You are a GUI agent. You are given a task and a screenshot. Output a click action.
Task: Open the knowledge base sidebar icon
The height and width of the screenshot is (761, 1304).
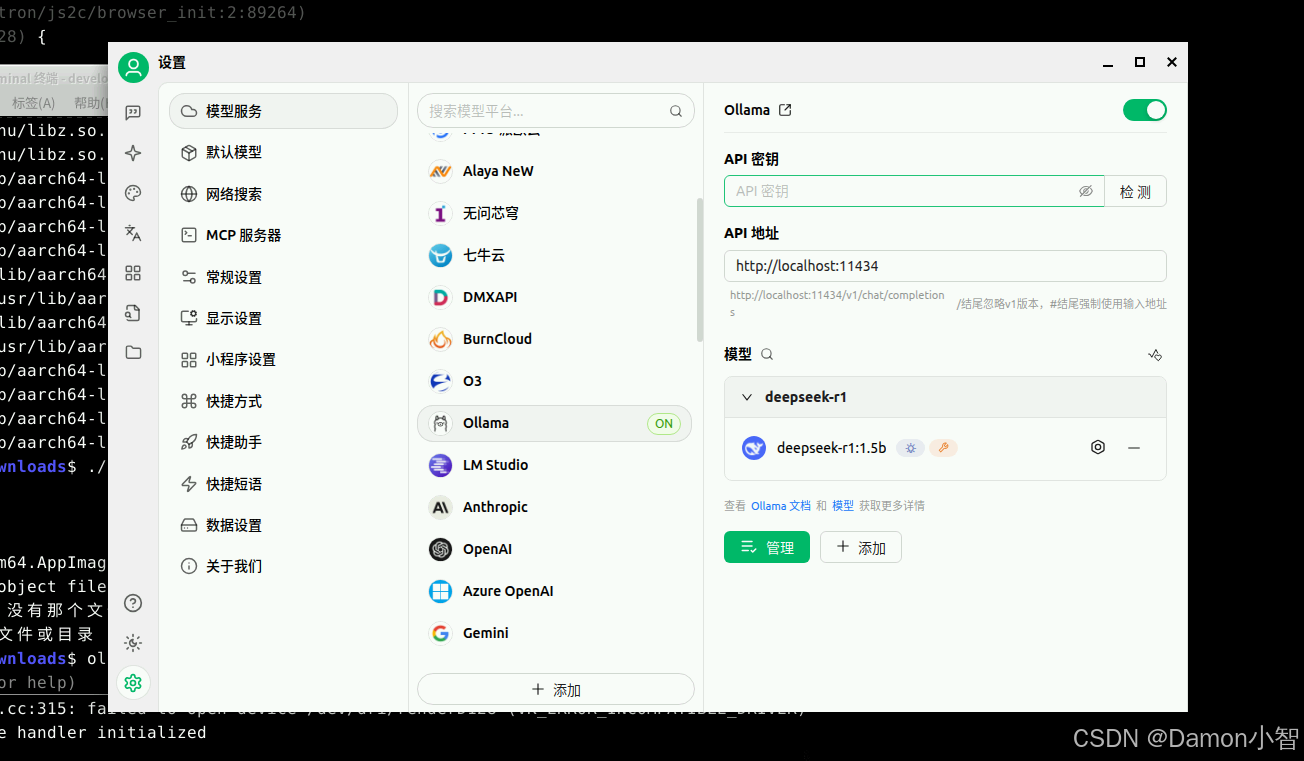[x=133, y=313]
